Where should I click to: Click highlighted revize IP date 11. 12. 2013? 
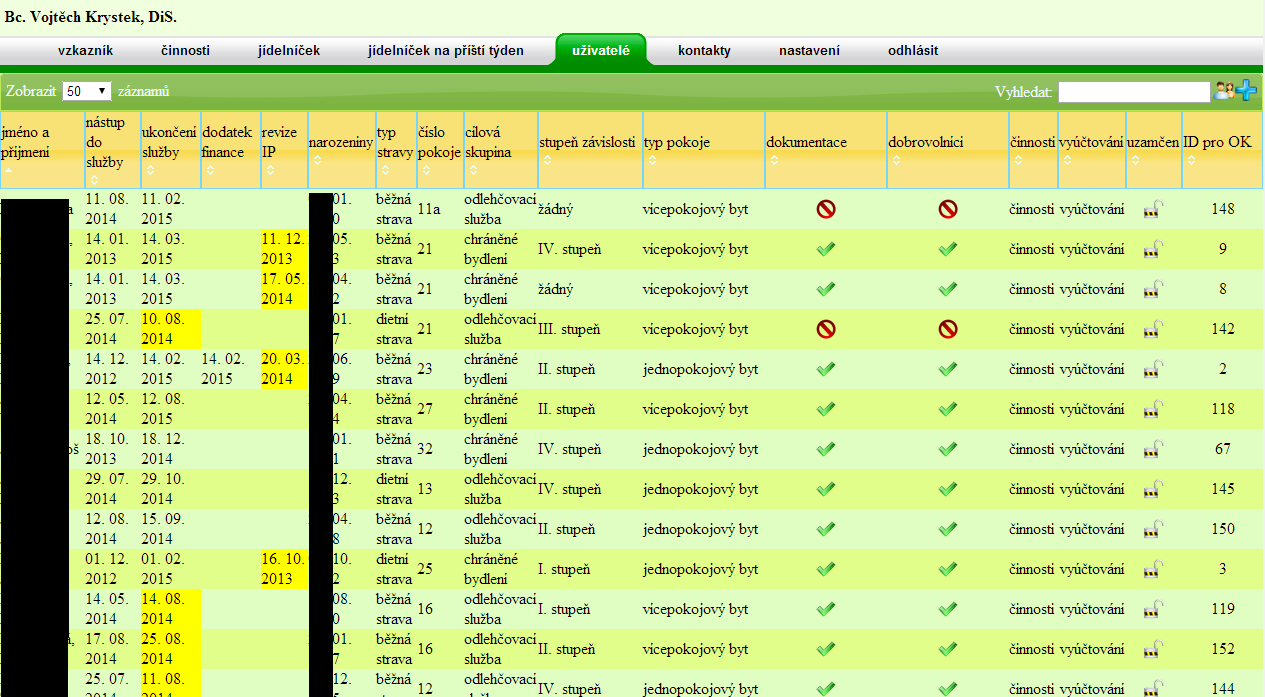tap(283, 249)
